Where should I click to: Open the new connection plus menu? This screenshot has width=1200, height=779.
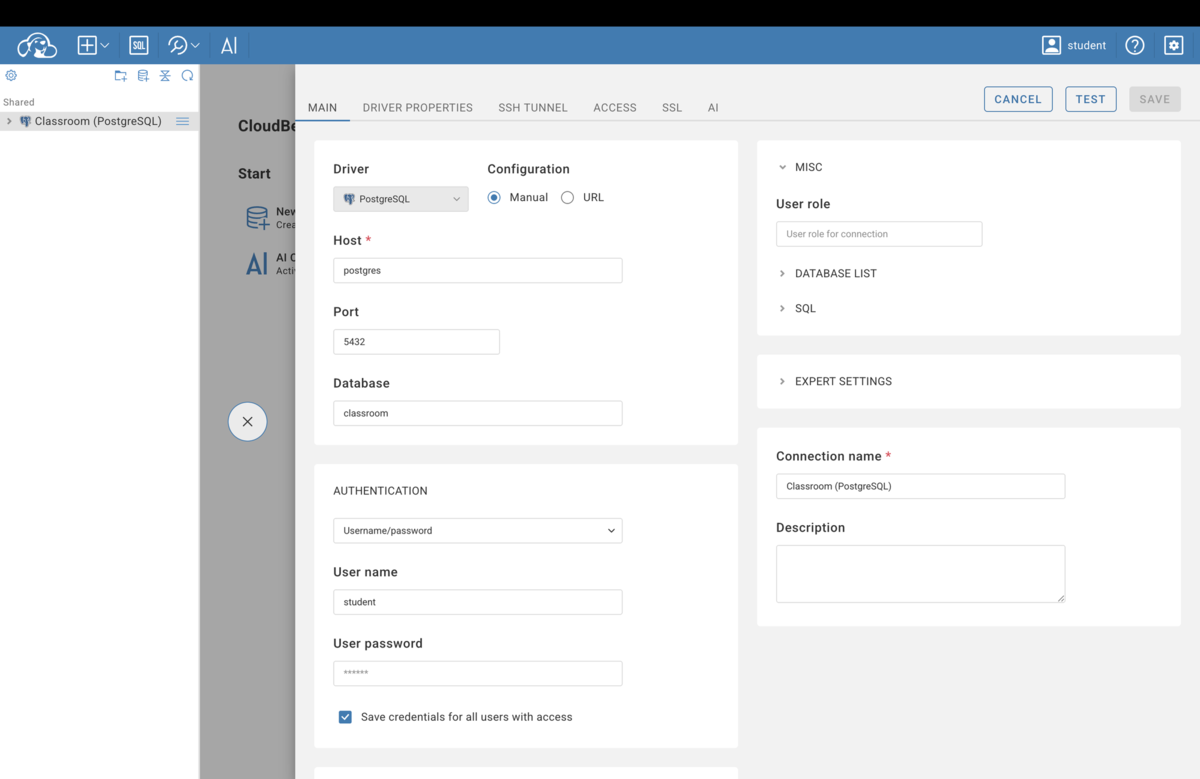[x=93, y=45]
